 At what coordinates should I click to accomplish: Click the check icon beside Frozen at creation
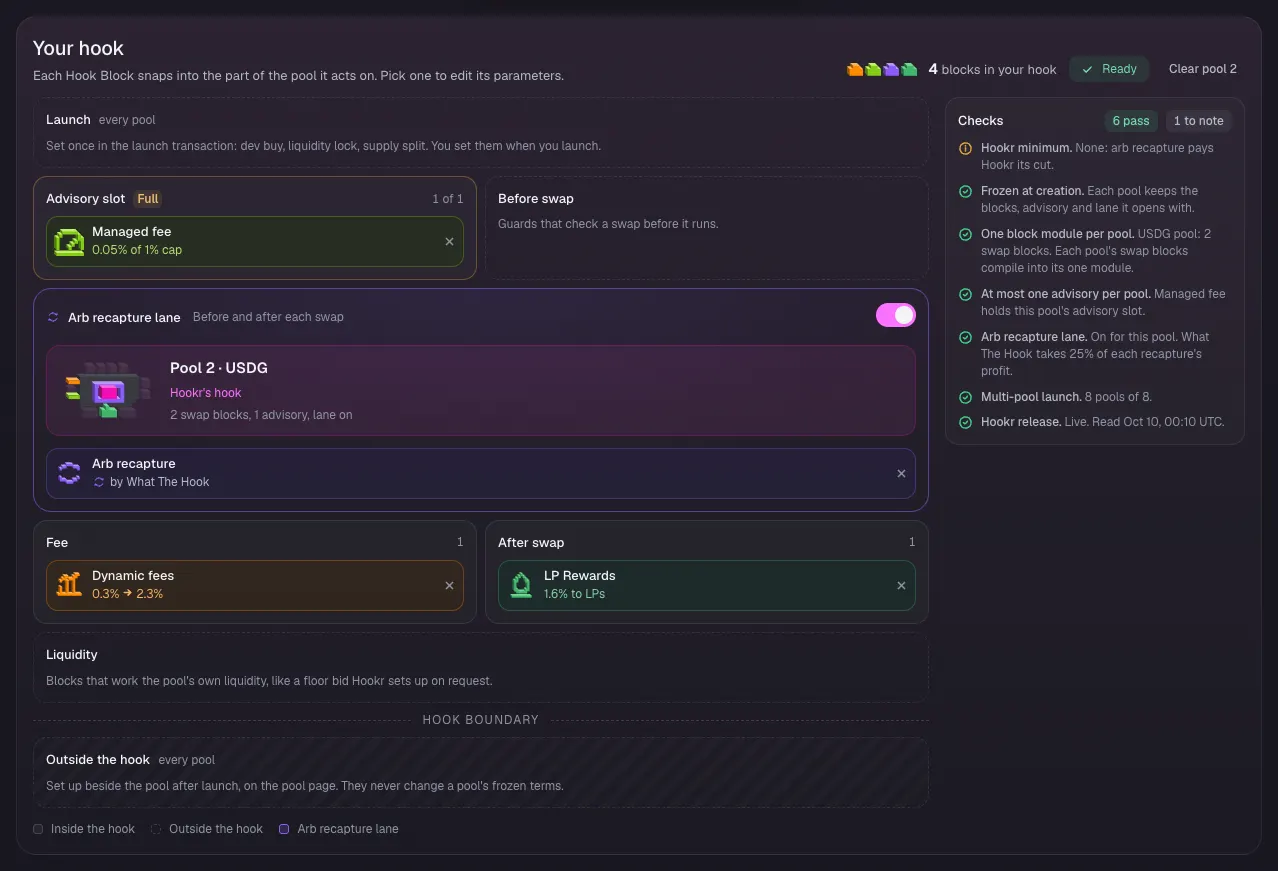tap(965, 191)
